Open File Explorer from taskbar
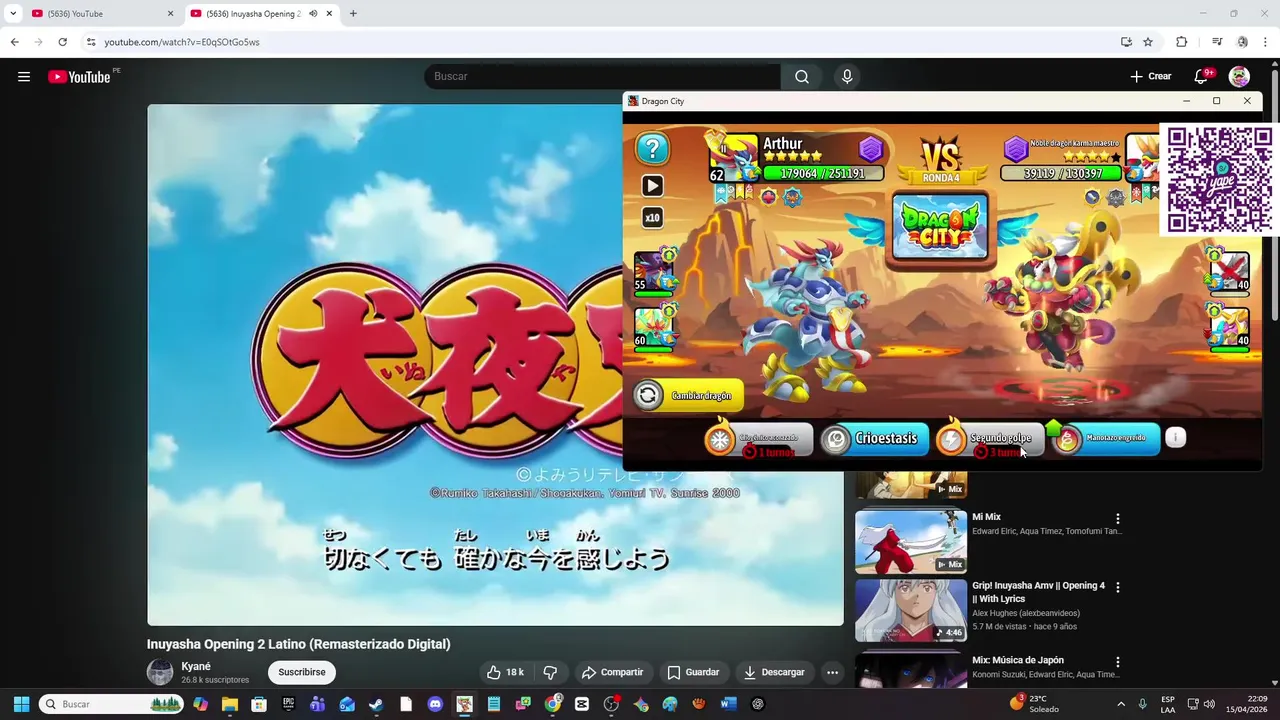The width and height of the screenshot is (1280, 720). tap(230, 704)
